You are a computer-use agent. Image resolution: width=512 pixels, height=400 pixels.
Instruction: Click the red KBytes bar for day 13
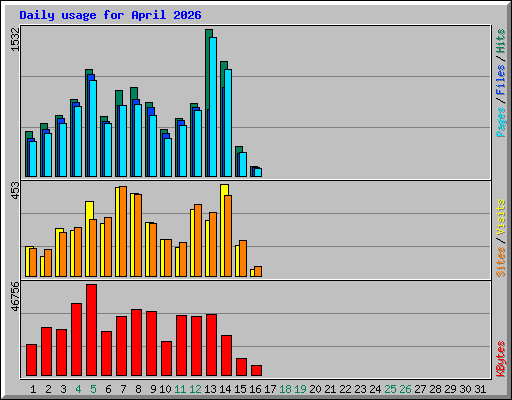211,345
